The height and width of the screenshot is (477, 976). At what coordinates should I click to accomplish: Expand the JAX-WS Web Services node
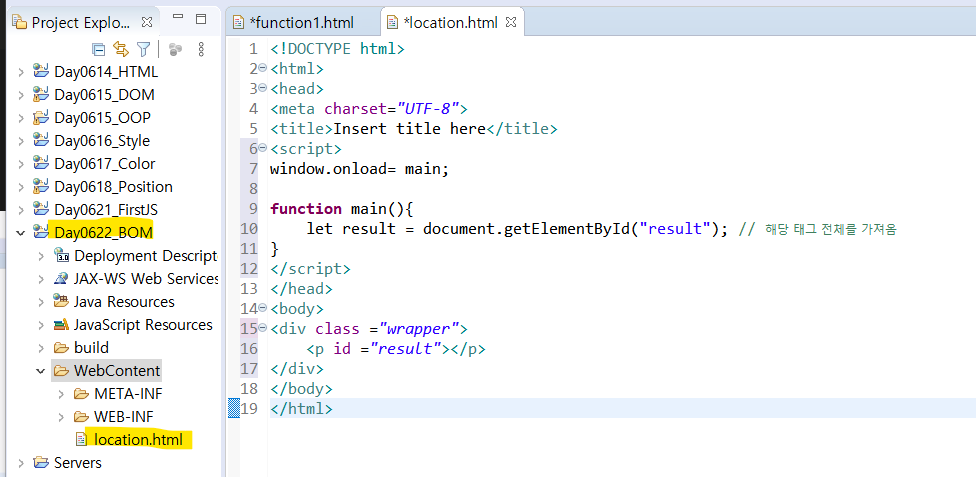41,279
